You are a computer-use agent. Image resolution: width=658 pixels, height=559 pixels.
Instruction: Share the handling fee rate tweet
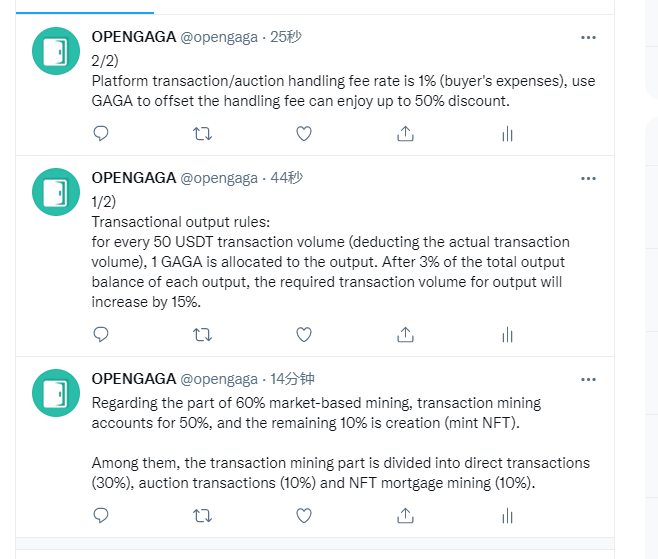(405, 133)
